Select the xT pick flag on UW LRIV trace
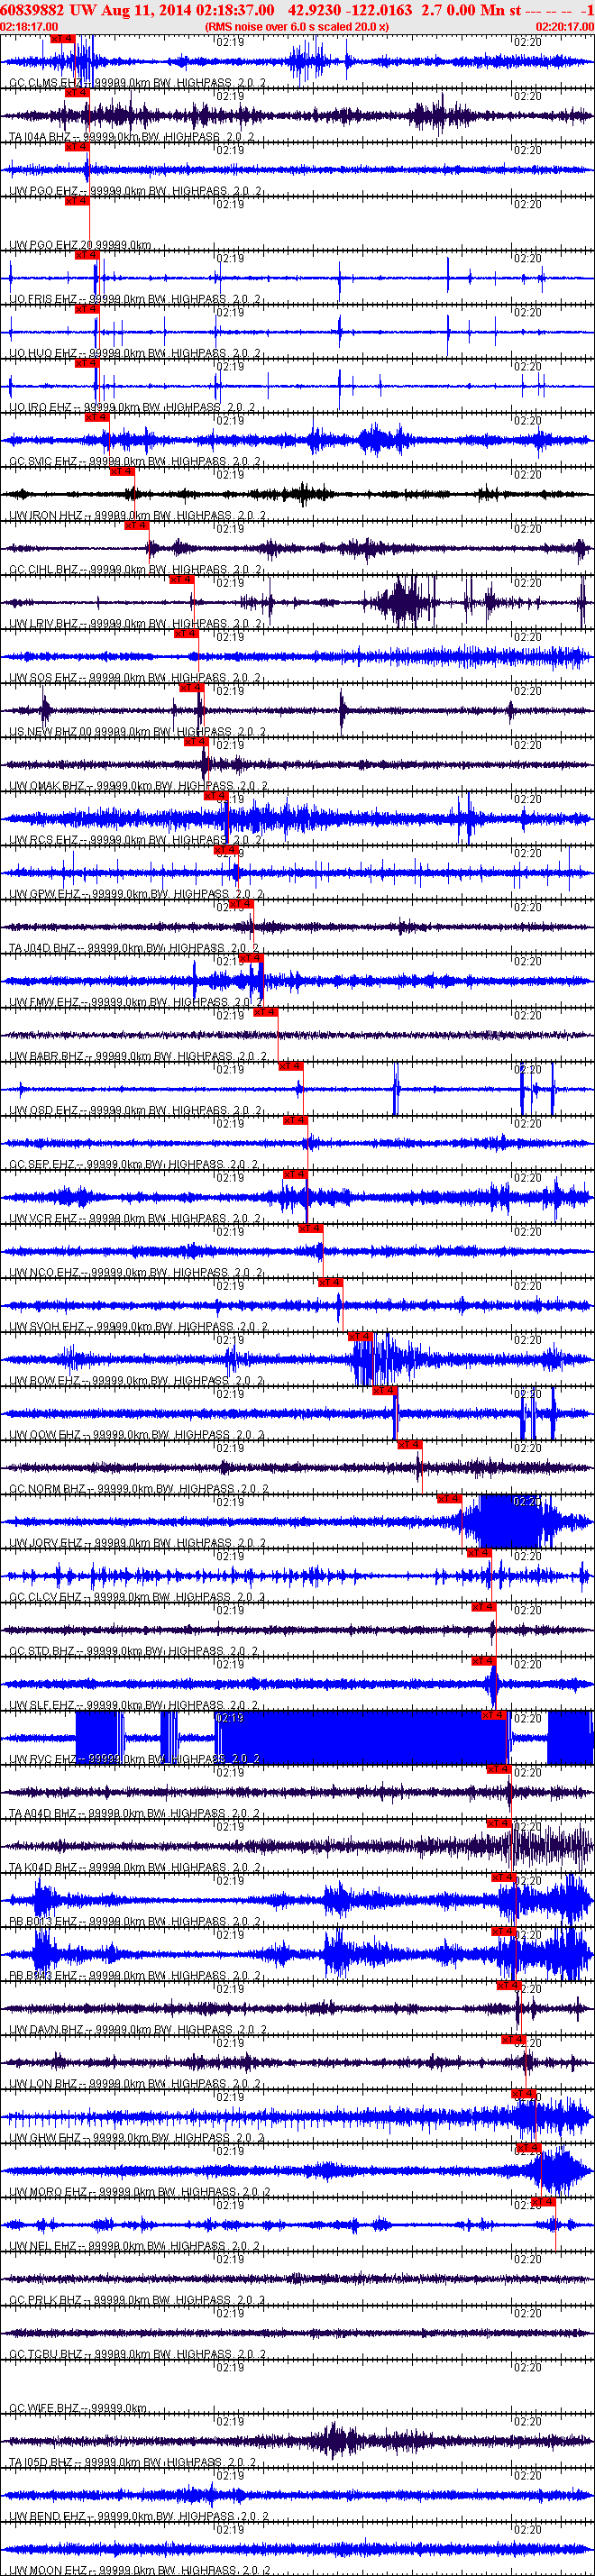This screenshot has width=595, height=2576. pyautogui.click(x=181, y=579)
